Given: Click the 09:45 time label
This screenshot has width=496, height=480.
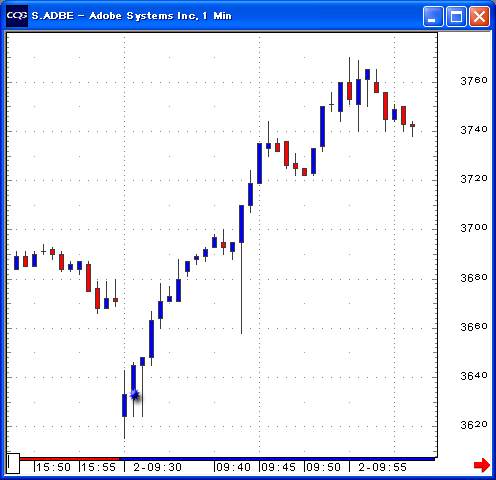Looking at the screenshot, I should tap(278, 467).
